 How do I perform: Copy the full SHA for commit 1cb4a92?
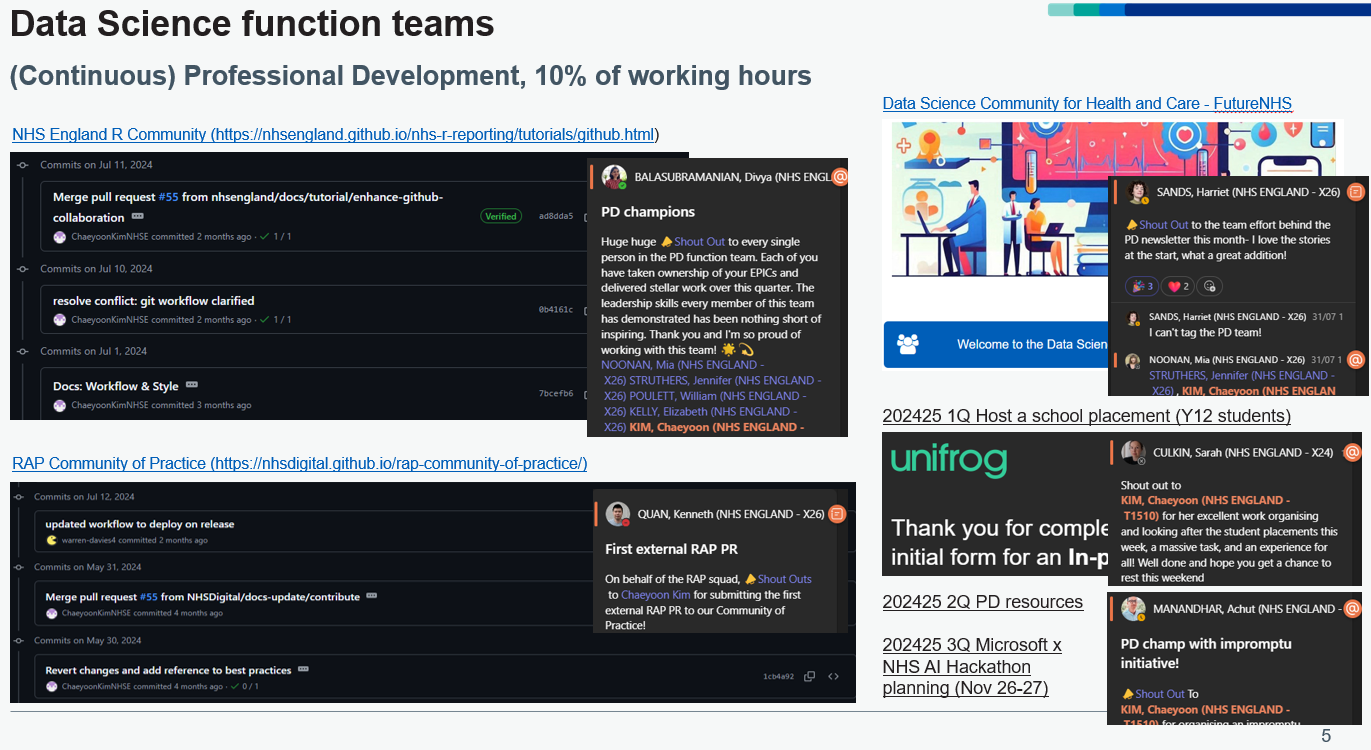pos(809,677)
